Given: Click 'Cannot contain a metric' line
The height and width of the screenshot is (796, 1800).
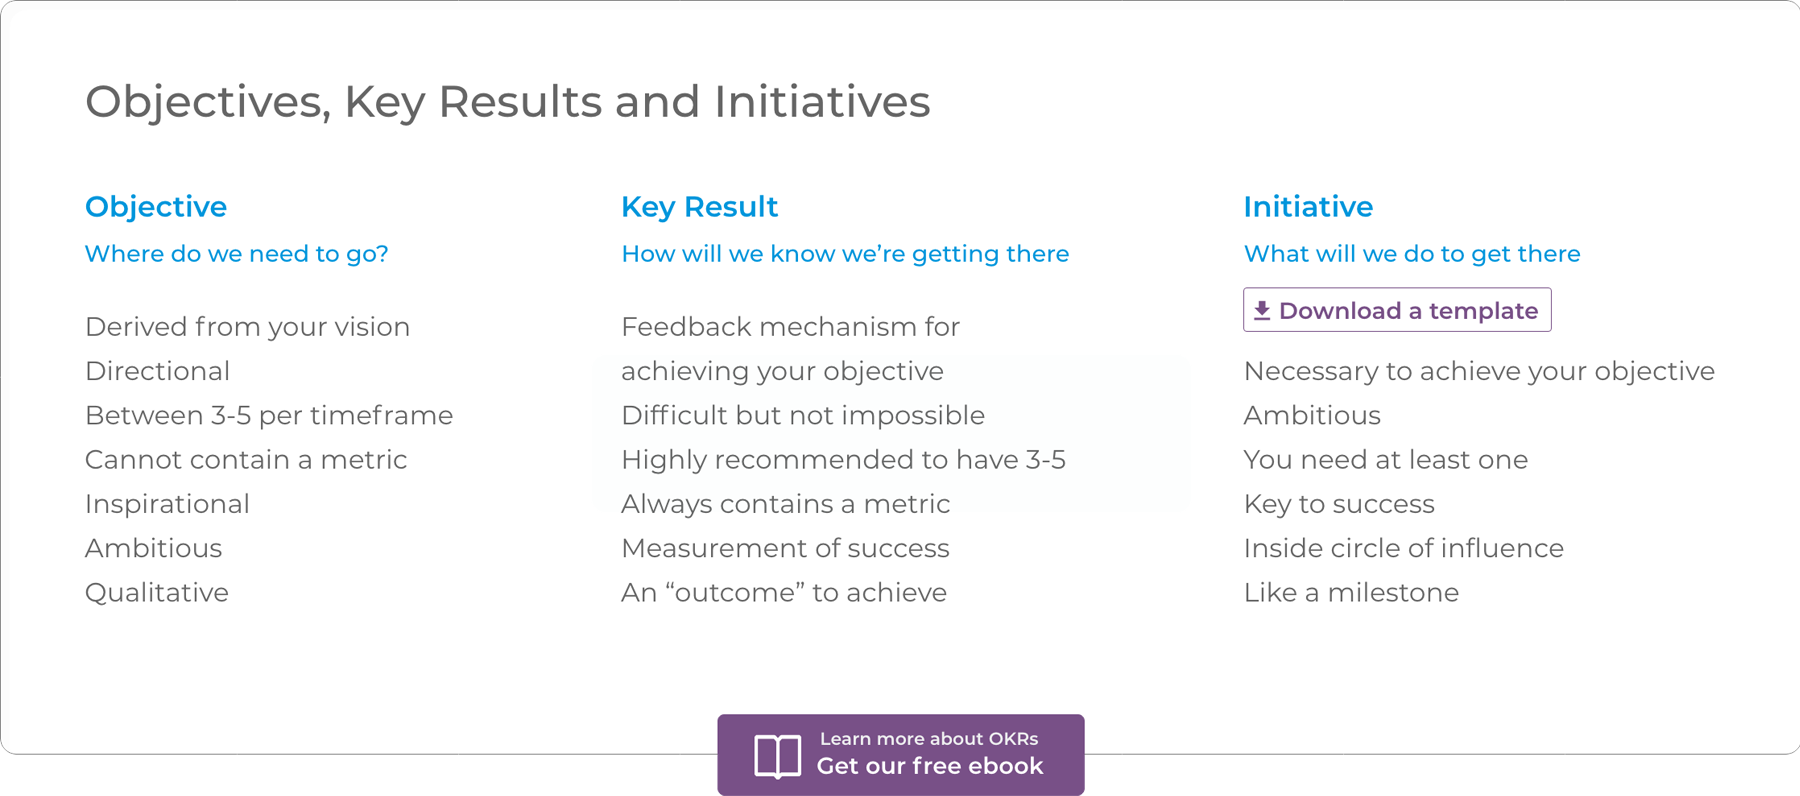Looking at the screenshot, I should click(246, 460).
